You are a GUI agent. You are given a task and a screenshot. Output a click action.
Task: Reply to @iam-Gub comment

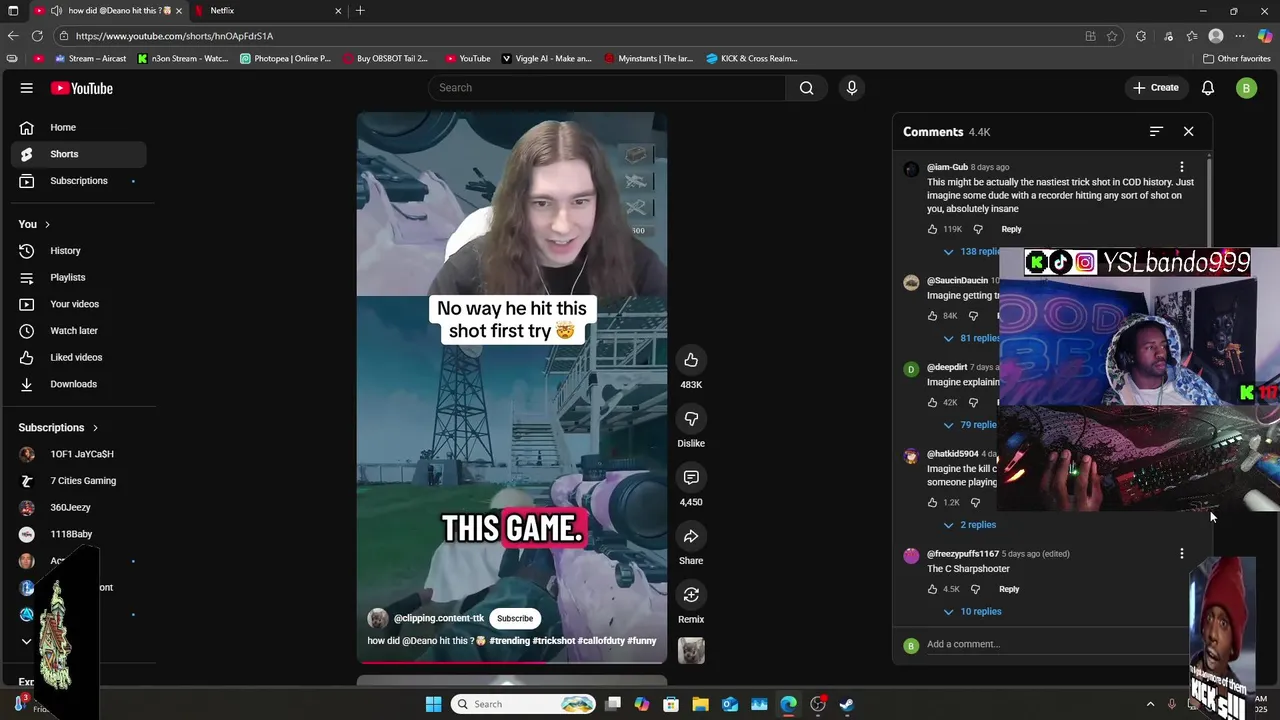tap(1011, 229)
